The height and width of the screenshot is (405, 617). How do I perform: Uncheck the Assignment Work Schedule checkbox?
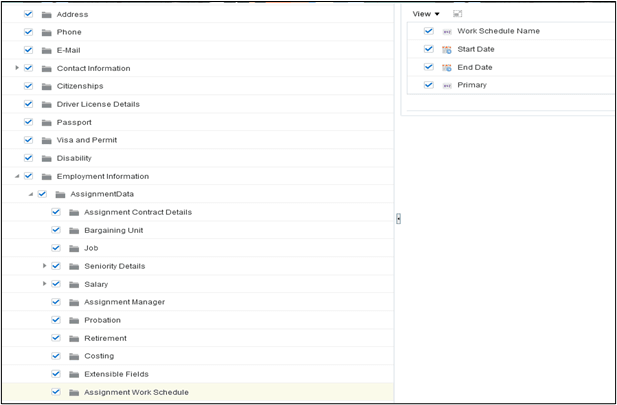(x=56, y=392)
